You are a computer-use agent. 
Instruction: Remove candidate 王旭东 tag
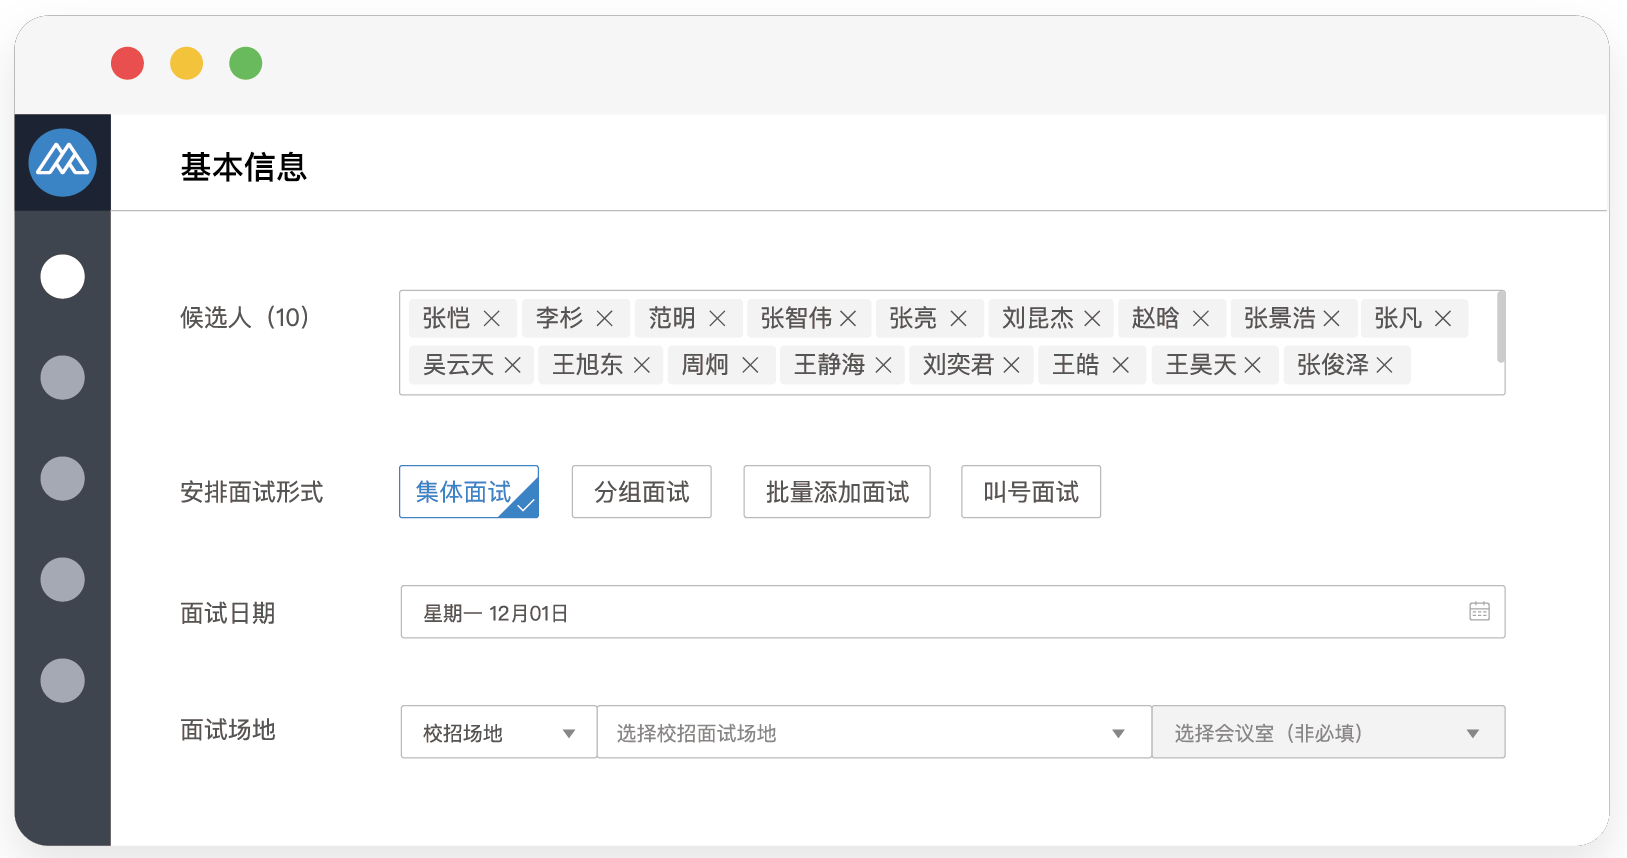642,365
